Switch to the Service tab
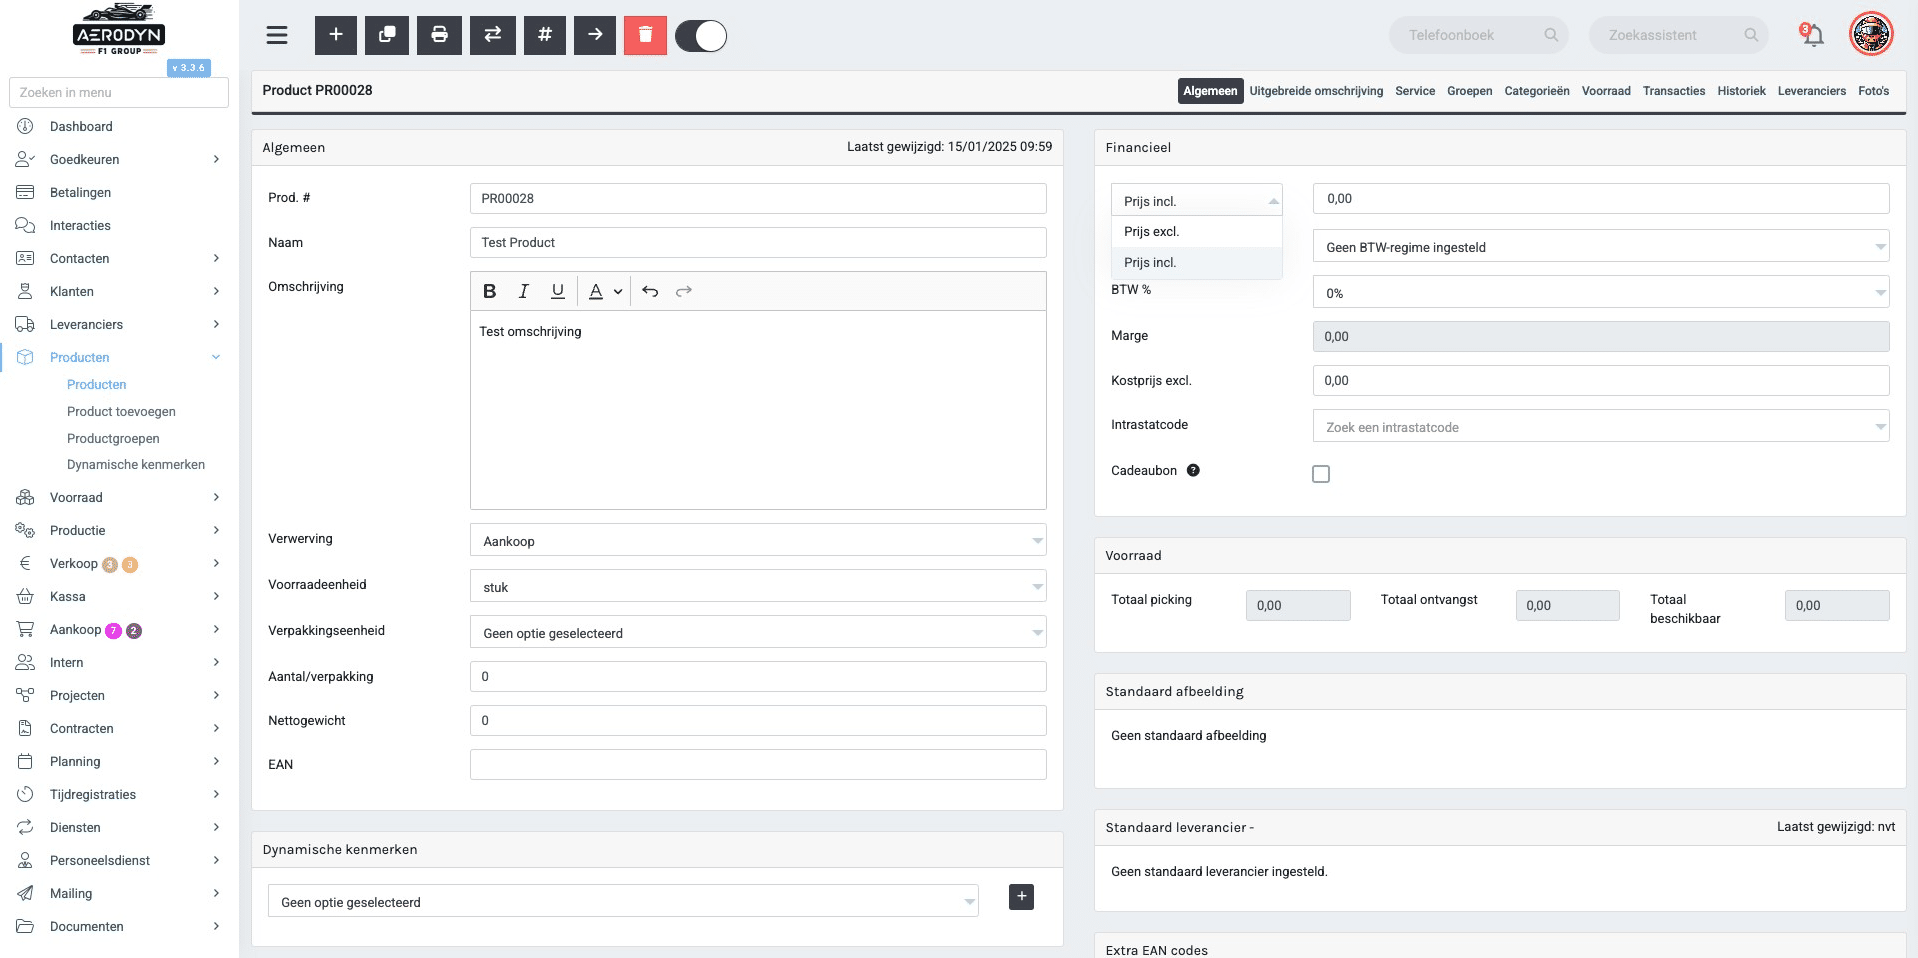1918x958 pixels. (x=1415, y=91)
